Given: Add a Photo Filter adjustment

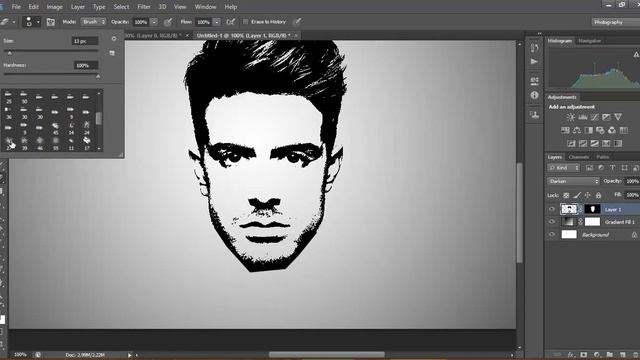Looking at the screenshot, I should 600,131.
